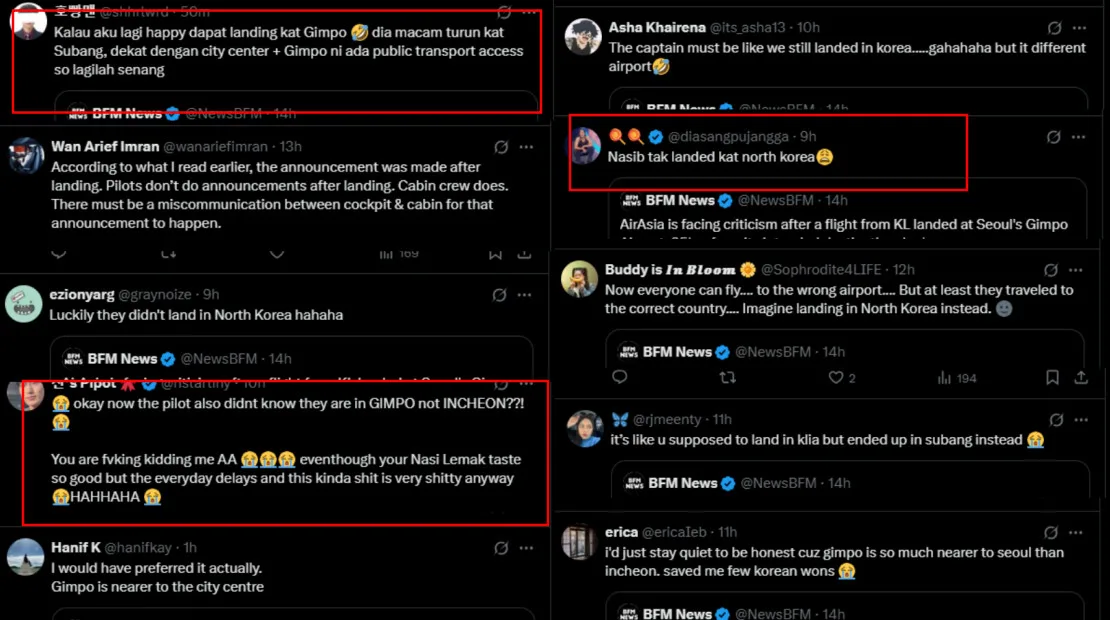1110x620 pixels.
Task: Repost Buddy is In Bloom's tweet
Action: (x=727, y=377)
